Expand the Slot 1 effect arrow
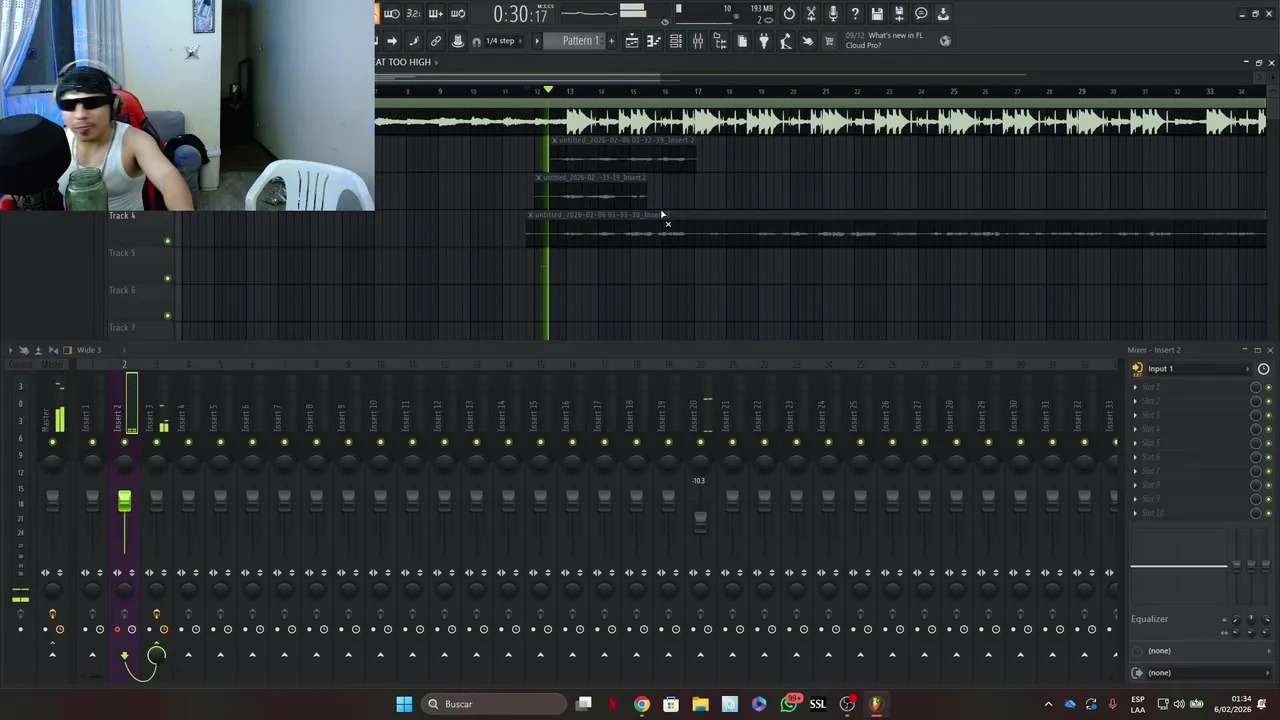This screenshot has width=1280, height=720. (x=1135, y=388)
